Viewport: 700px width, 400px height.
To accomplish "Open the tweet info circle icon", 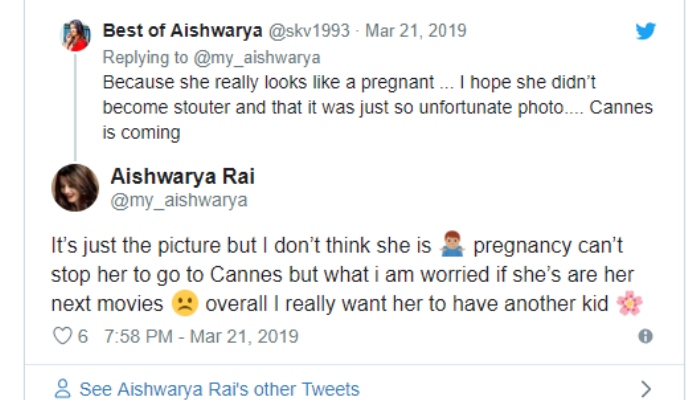I will coord(646,336).
